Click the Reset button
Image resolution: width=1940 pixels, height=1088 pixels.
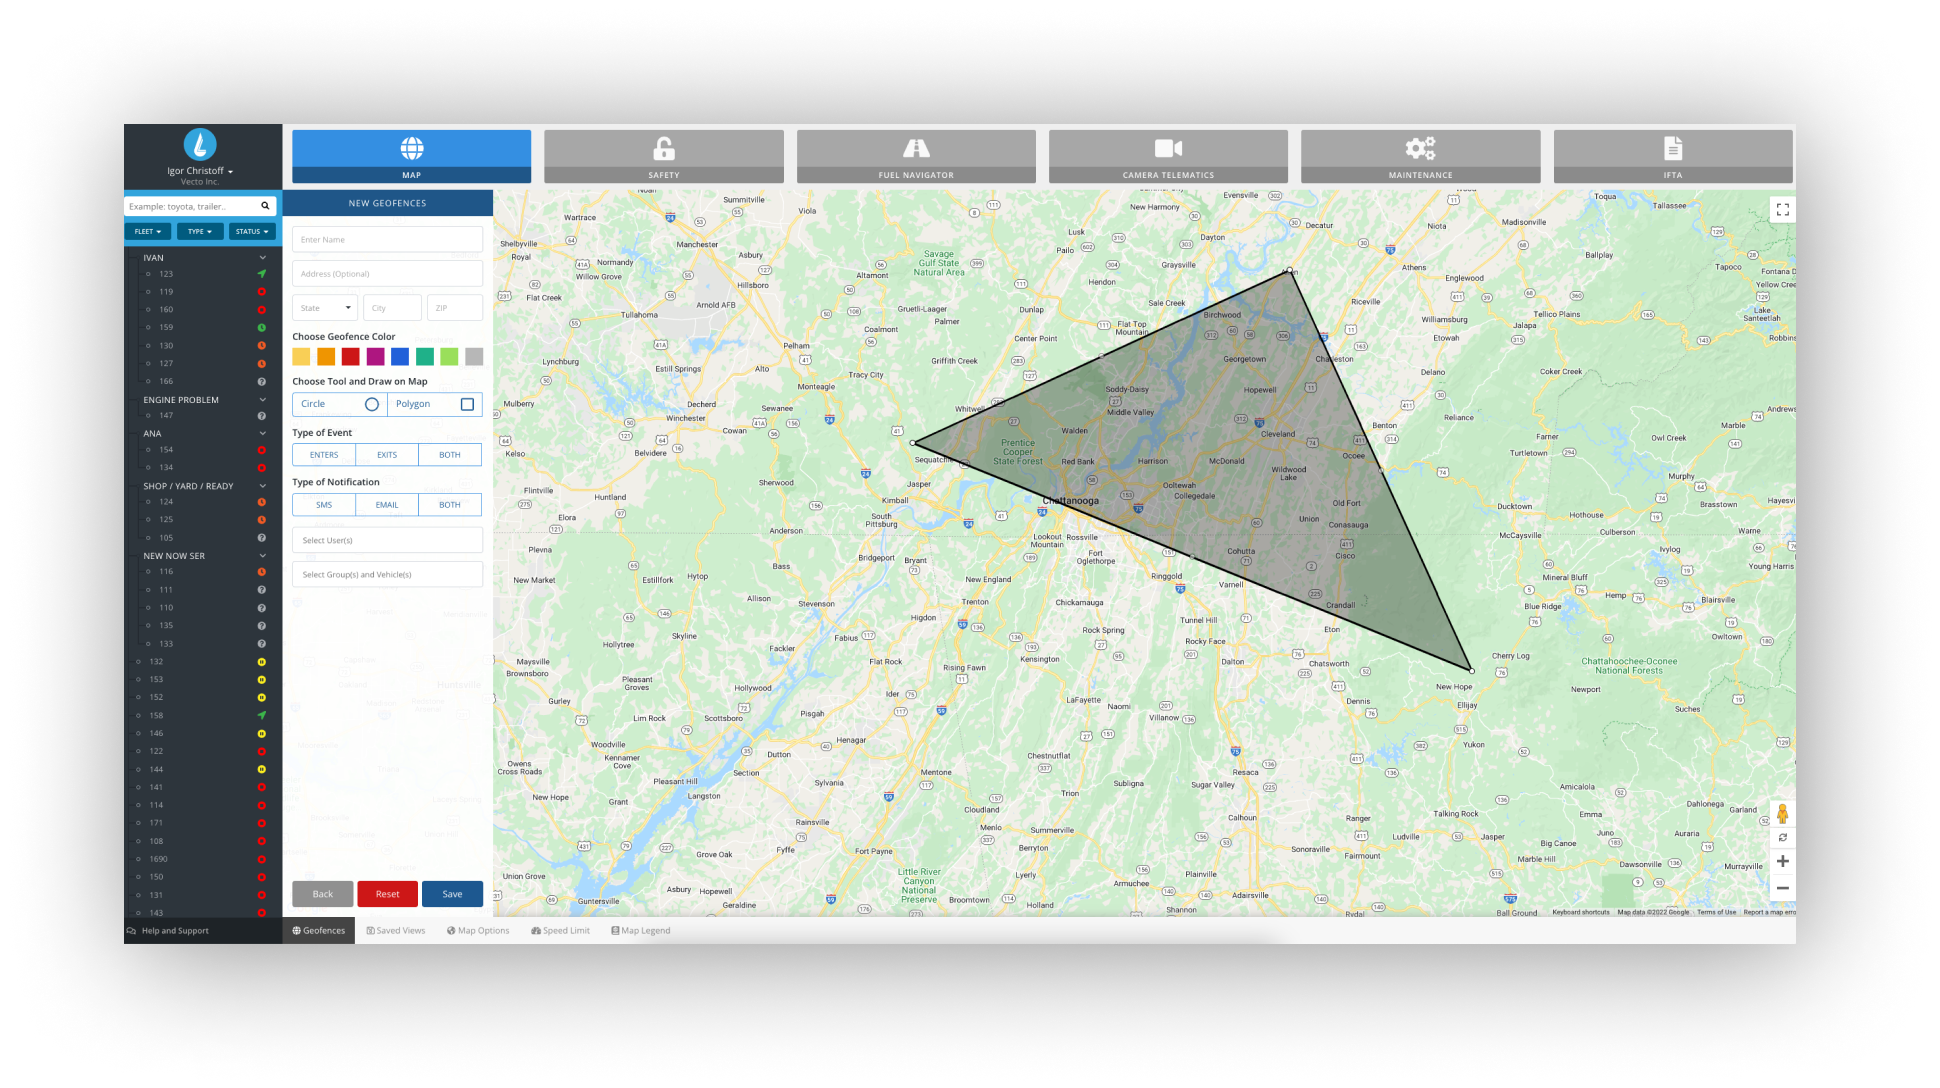click(x=386, y=894)
